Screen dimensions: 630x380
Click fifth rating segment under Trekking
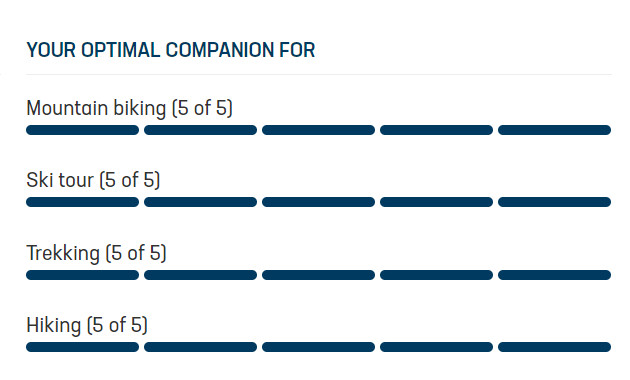(x=554, y=275)
